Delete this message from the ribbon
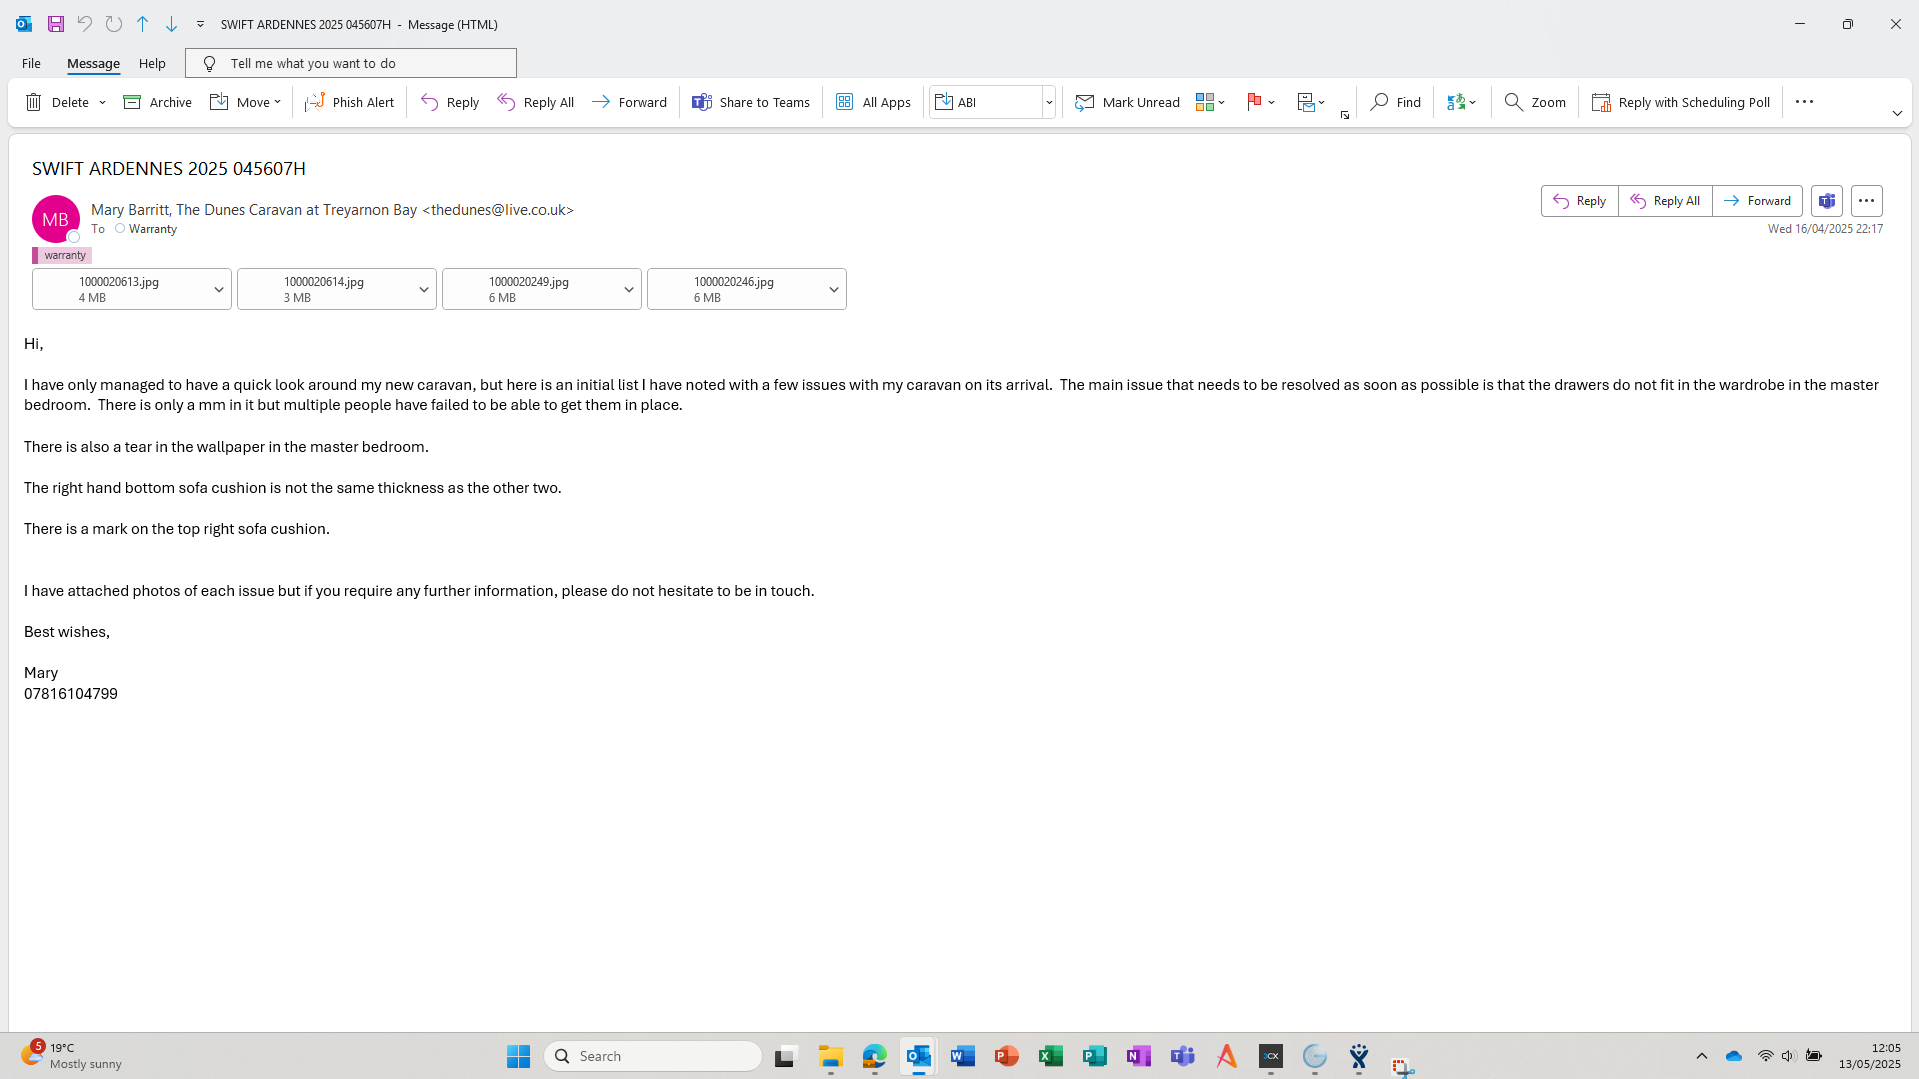 click(x=57, y=102)
